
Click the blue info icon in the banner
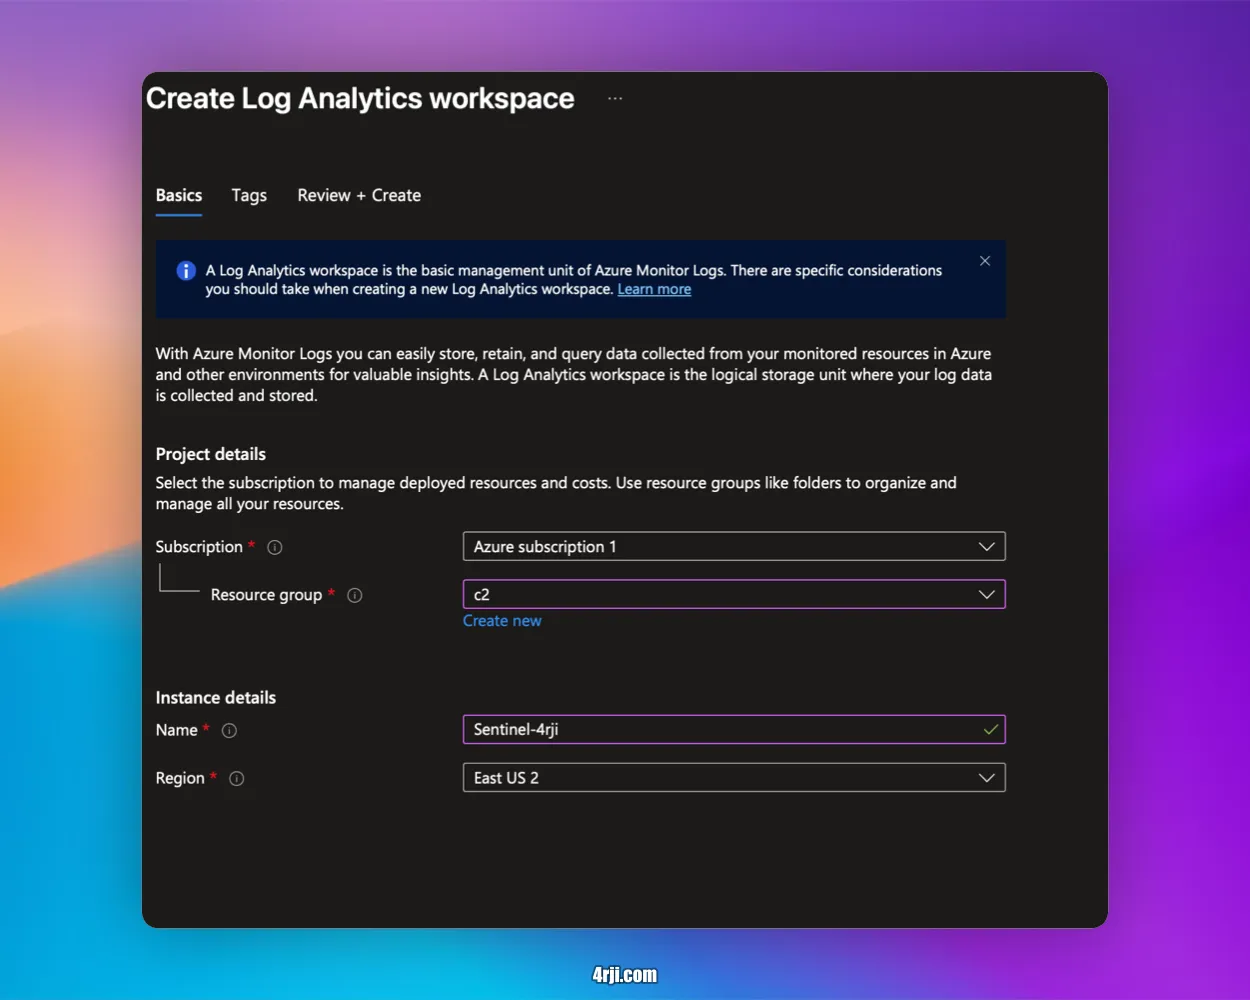[186, 271]
